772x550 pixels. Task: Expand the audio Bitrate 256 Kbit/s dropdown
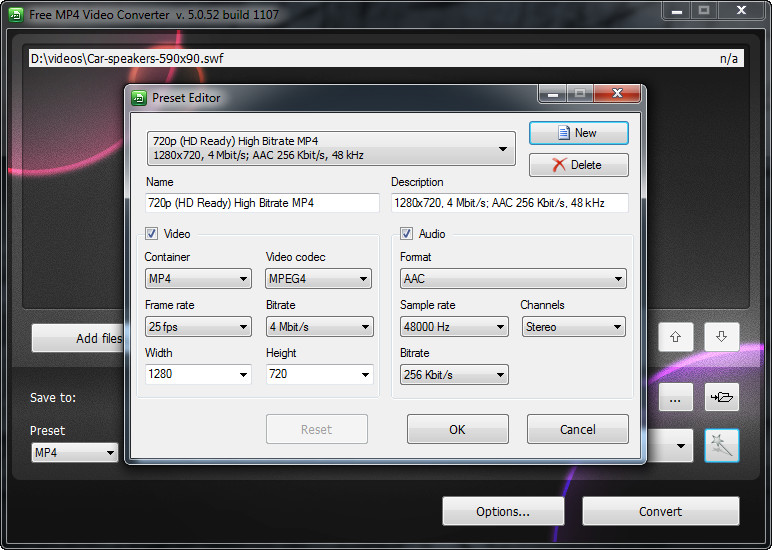click(454, 375)
